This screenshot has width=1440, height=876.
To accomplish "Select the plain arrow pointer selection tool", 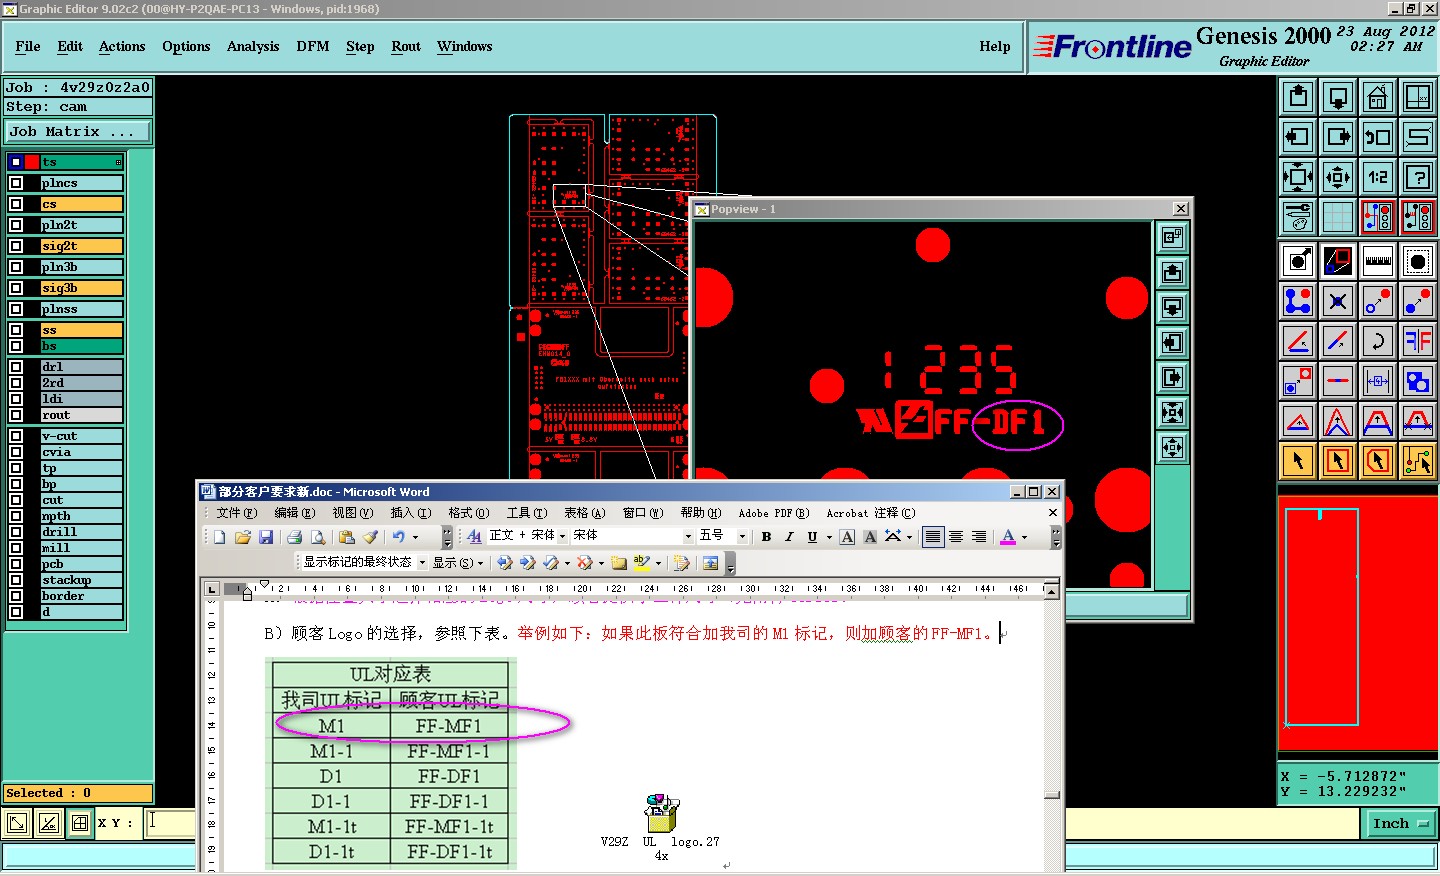I will 1298,461.
